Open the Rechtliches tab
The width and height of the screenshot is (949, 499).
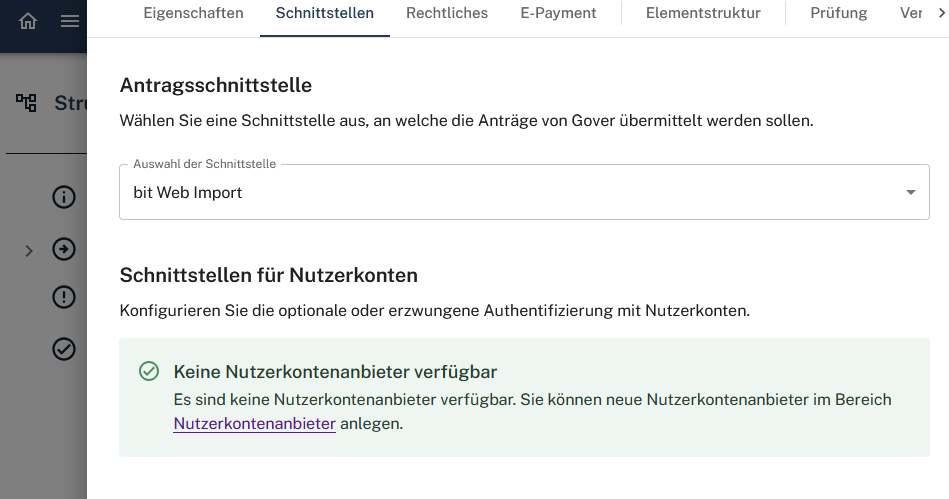pyautogui.click(x=447, y=13)
